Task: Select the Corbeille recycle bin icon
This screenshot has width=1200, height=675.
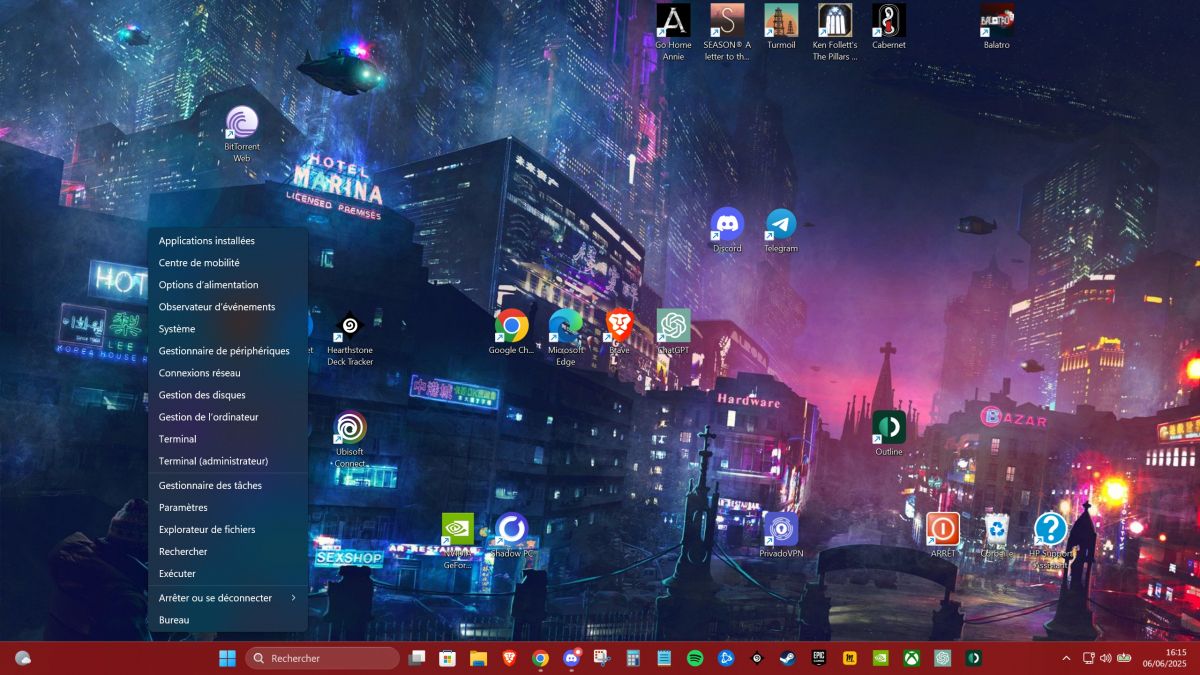Action: [x=997, y=535]
